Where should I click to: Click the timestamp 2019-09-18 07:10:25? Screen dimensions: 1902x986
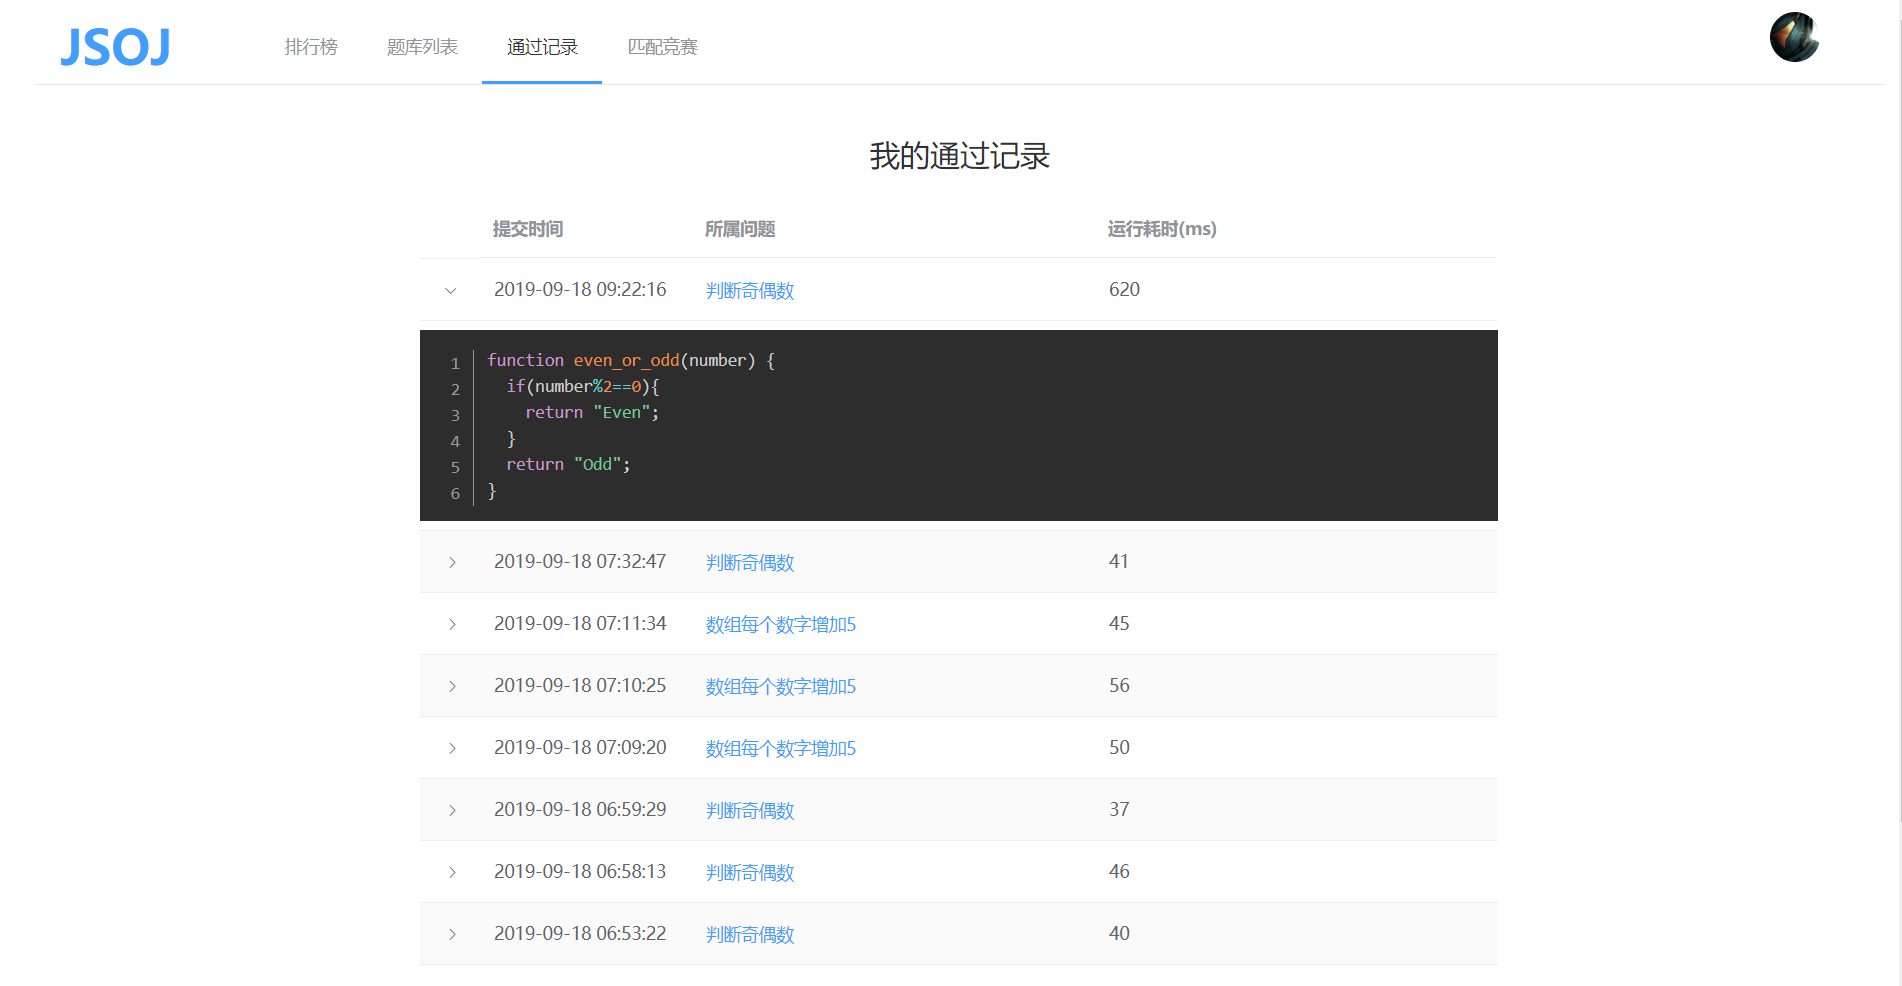(580, 685)
